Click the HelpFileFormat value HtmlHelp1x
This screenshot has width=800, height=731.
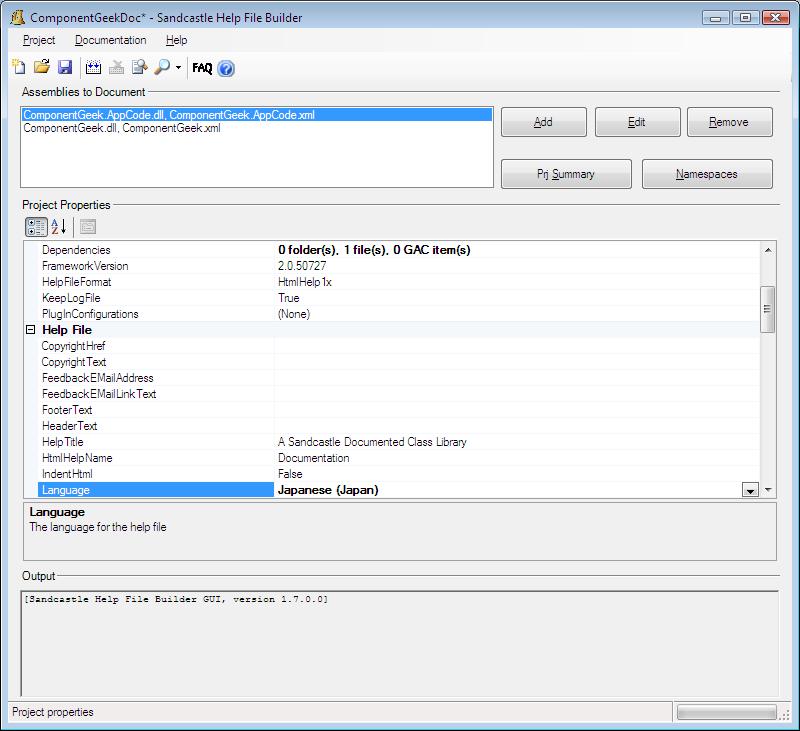tap(305, 282)
